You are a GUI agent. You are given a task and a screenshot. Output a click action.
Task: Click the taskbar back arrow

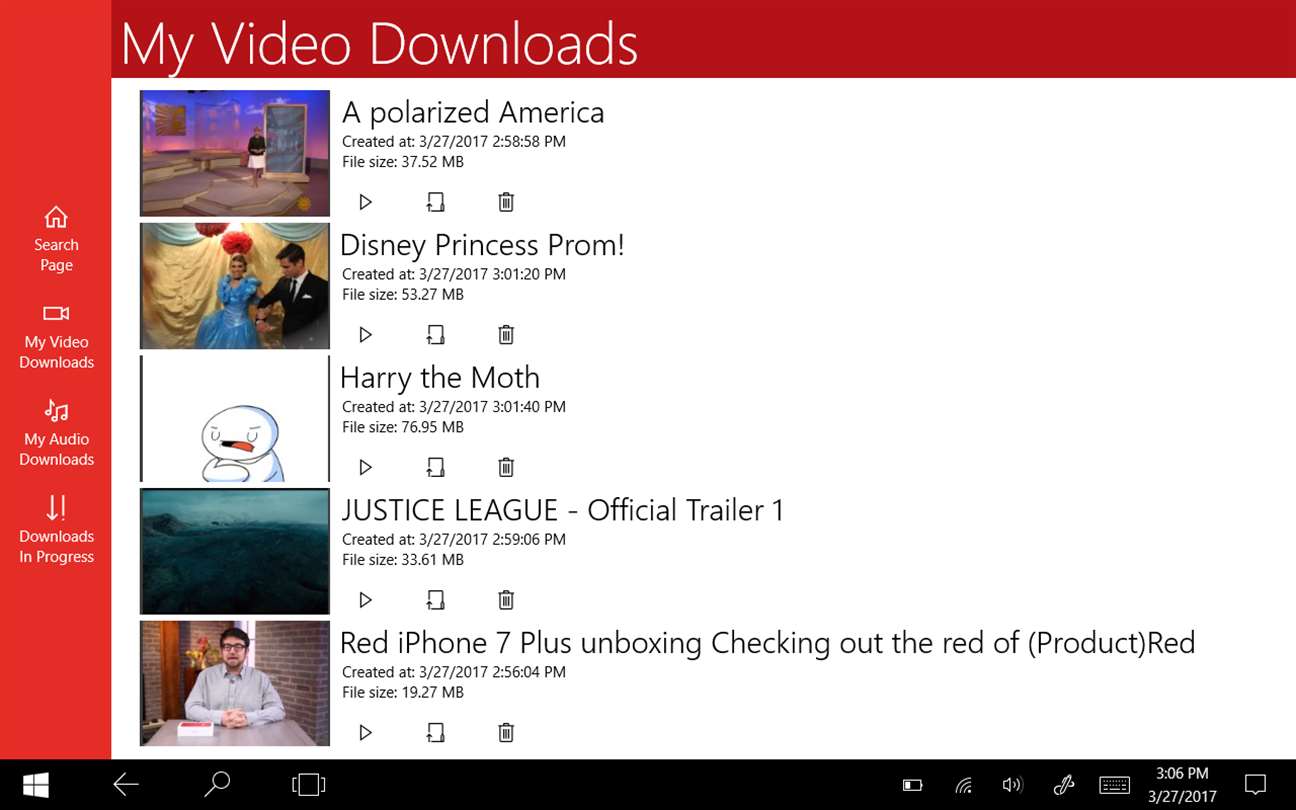click(x=126, y=785)
